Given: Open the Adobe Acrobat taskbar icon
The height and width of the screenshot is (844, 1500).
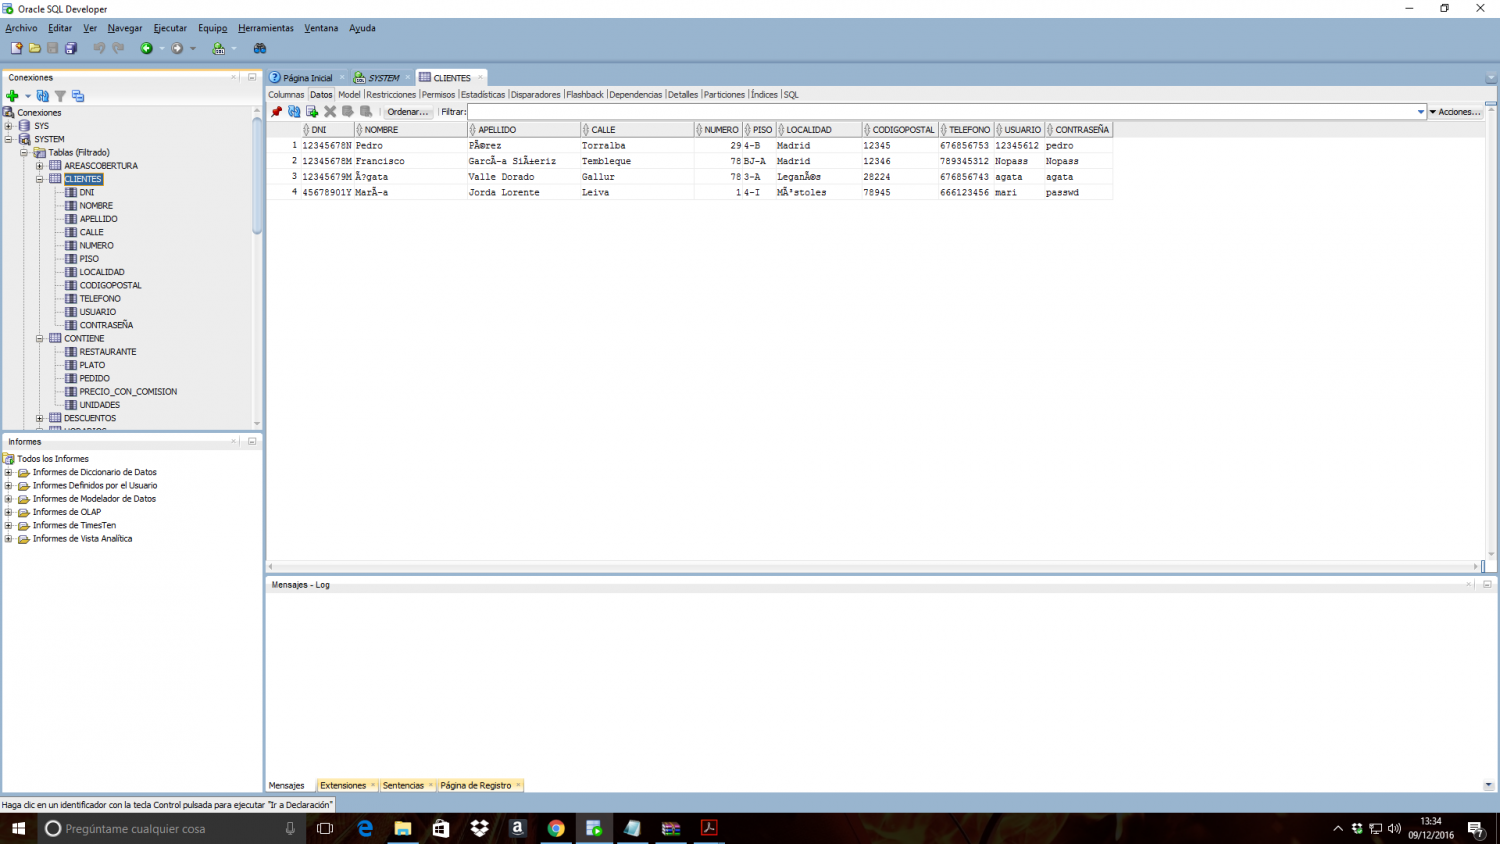Looking at the screenshot, I should click(709, 828).
